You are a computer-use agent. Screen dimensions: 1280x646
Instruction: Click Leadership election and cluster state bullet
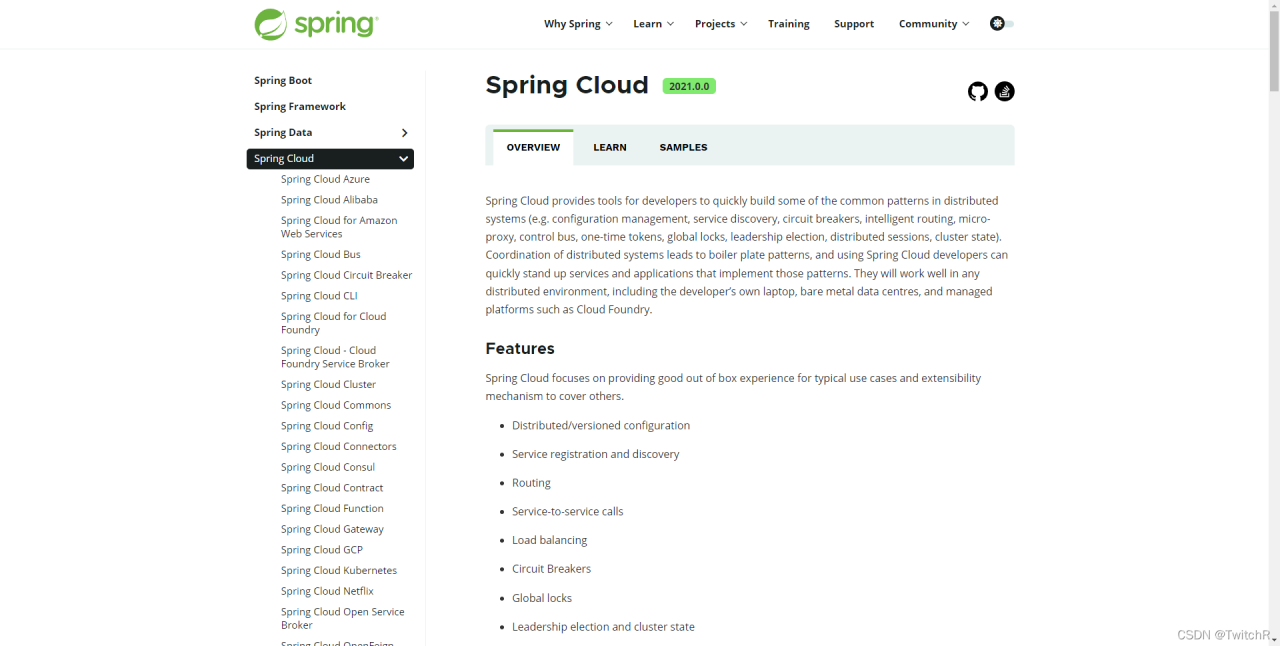click(x=603, y=627)
